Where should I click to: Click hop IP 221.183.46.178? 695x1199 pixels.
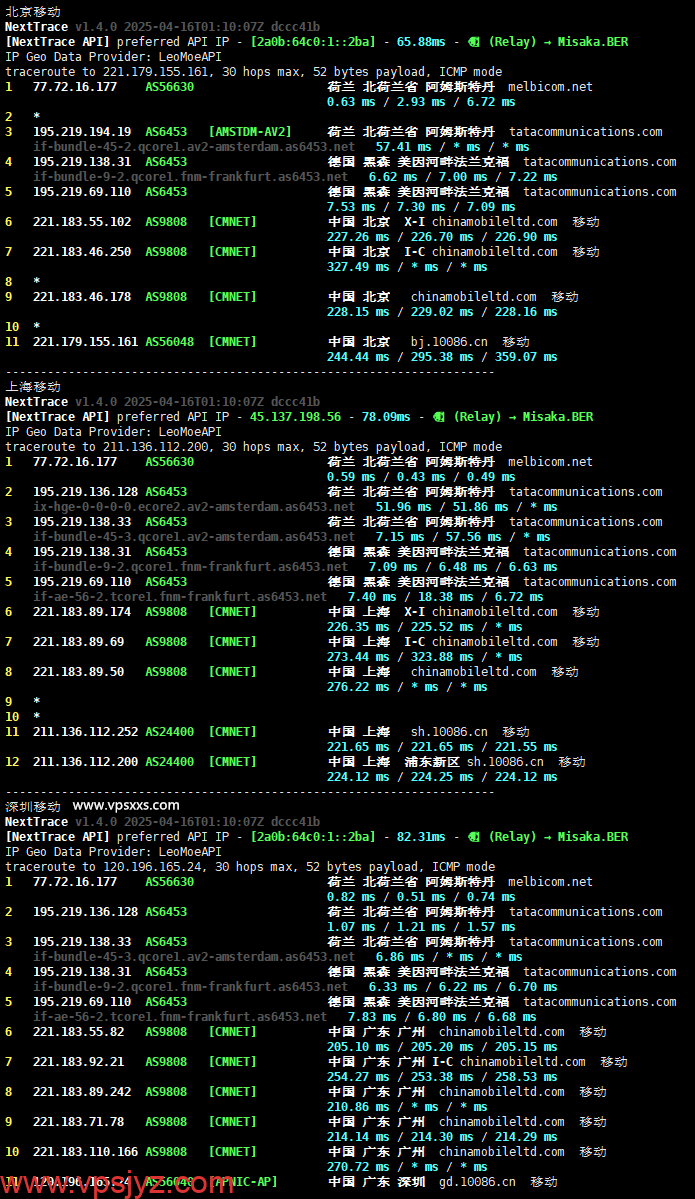pos(82,297)
